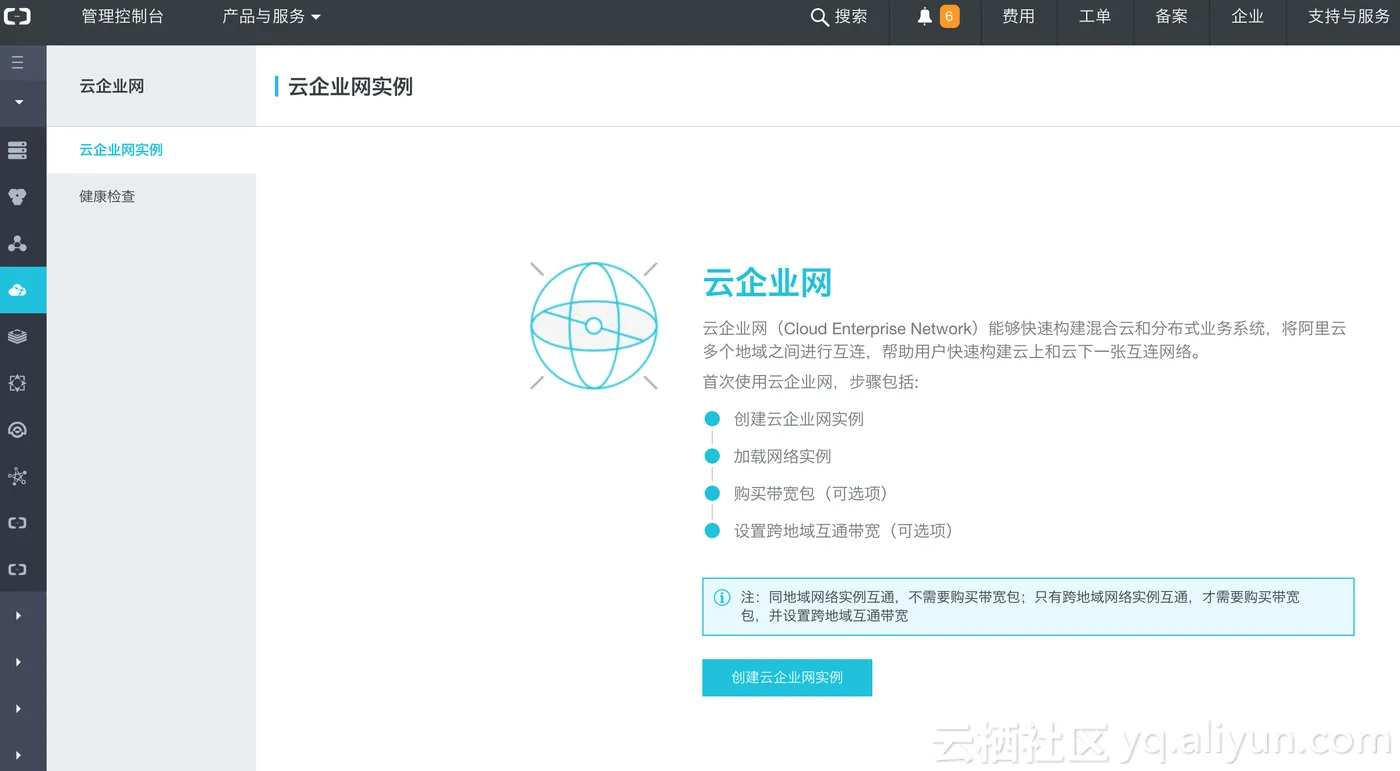Screen dimensions: 1400x771
Task: Click the step text 设置跨地域互通带宽（可选项）
Action: tap(844, 531)
